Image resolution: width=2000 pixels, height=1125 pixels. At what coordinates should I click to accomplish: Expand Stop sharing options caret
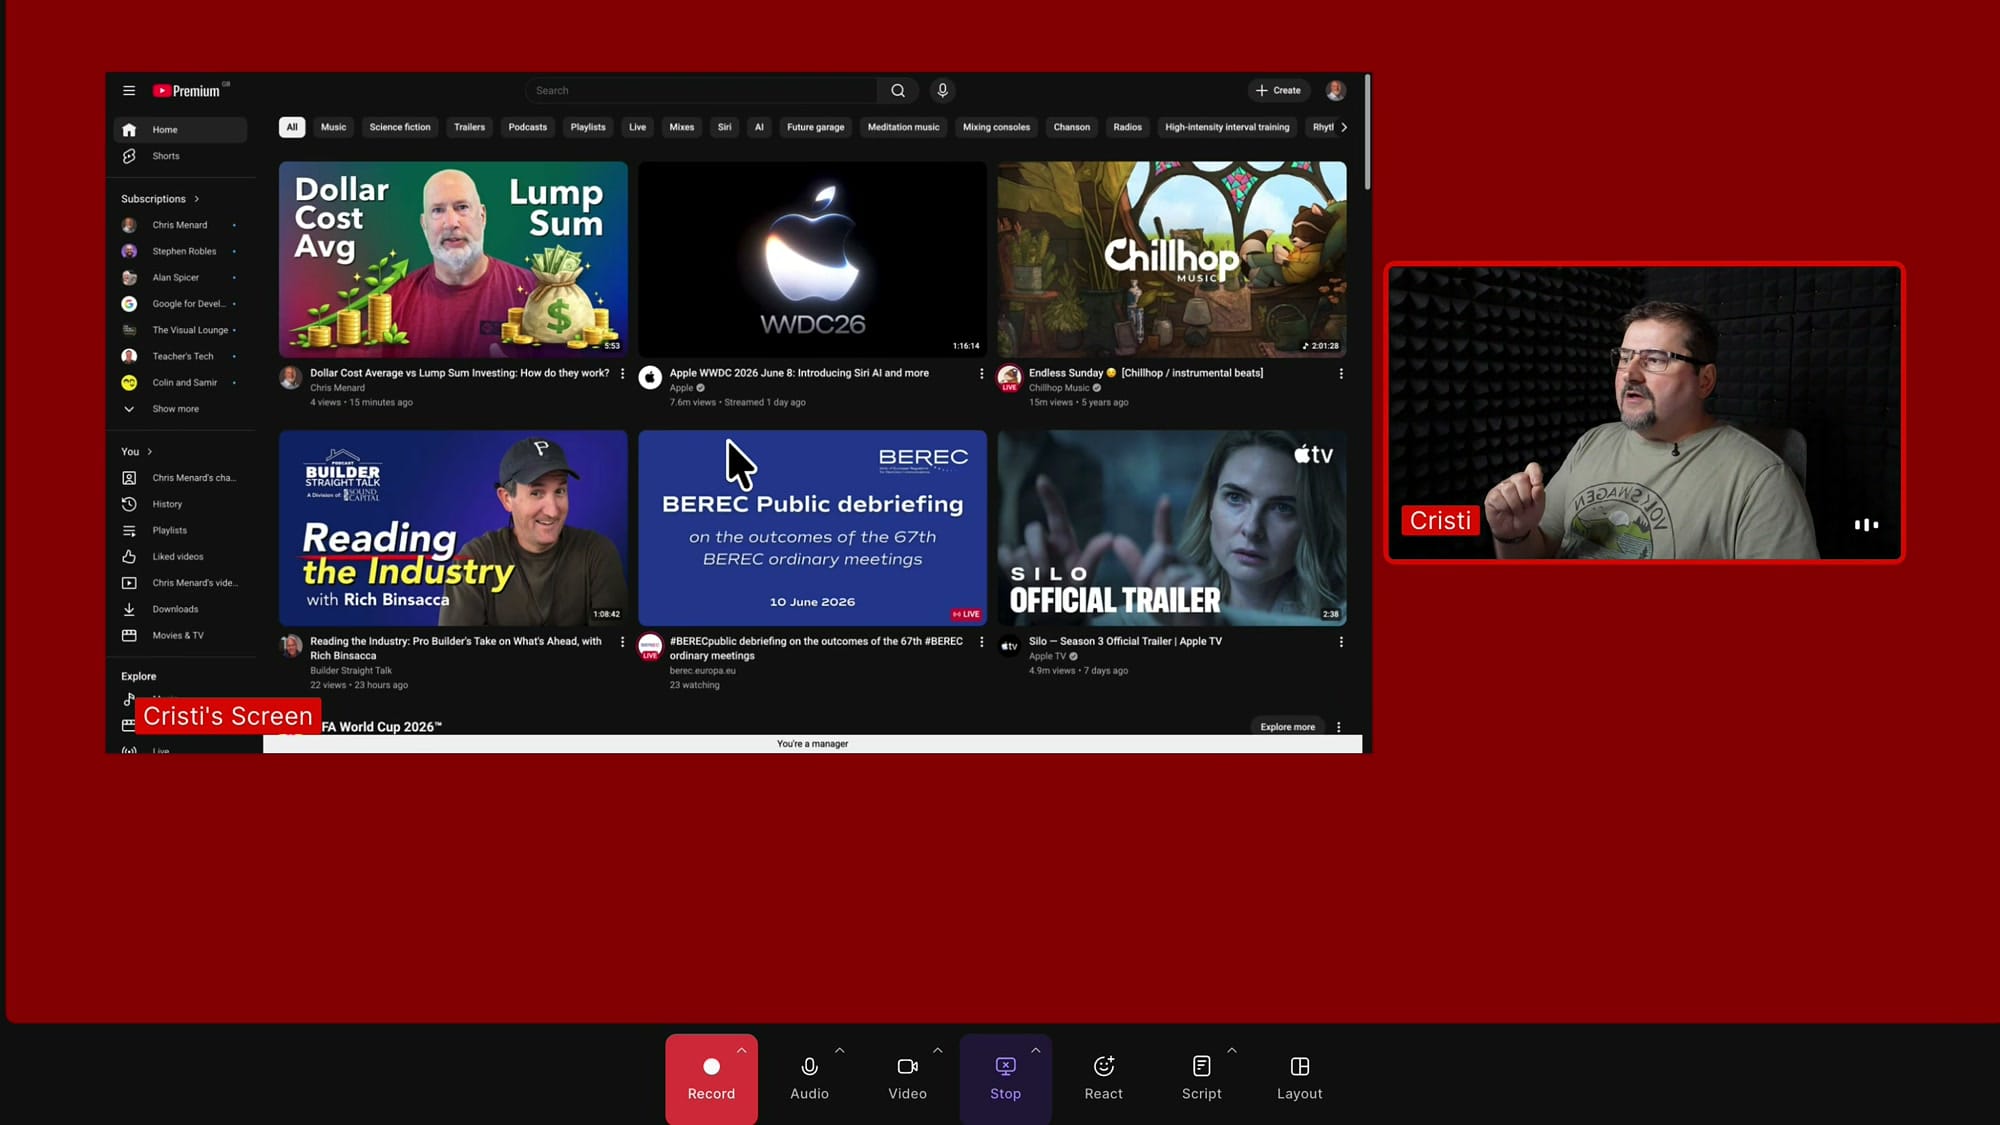(x=1036, y=1051)
